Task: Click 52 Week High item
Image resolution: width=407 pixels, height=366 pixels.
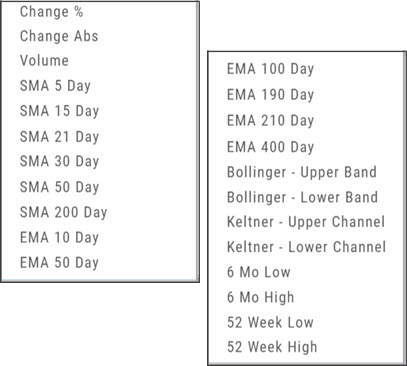Action: coord(272,347)
